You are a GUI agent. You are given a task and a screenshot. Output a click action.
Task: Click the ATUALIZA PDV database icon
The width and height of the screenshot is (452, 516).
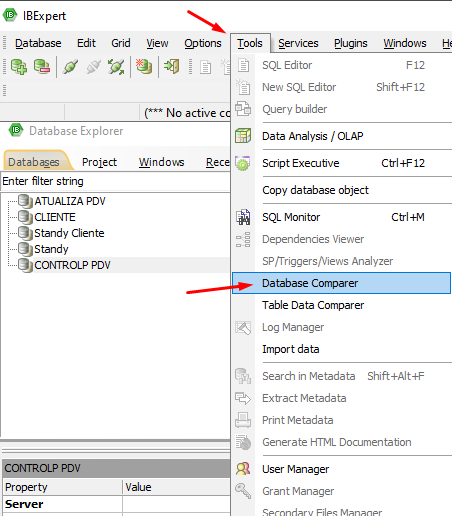[x=25, y=201]
